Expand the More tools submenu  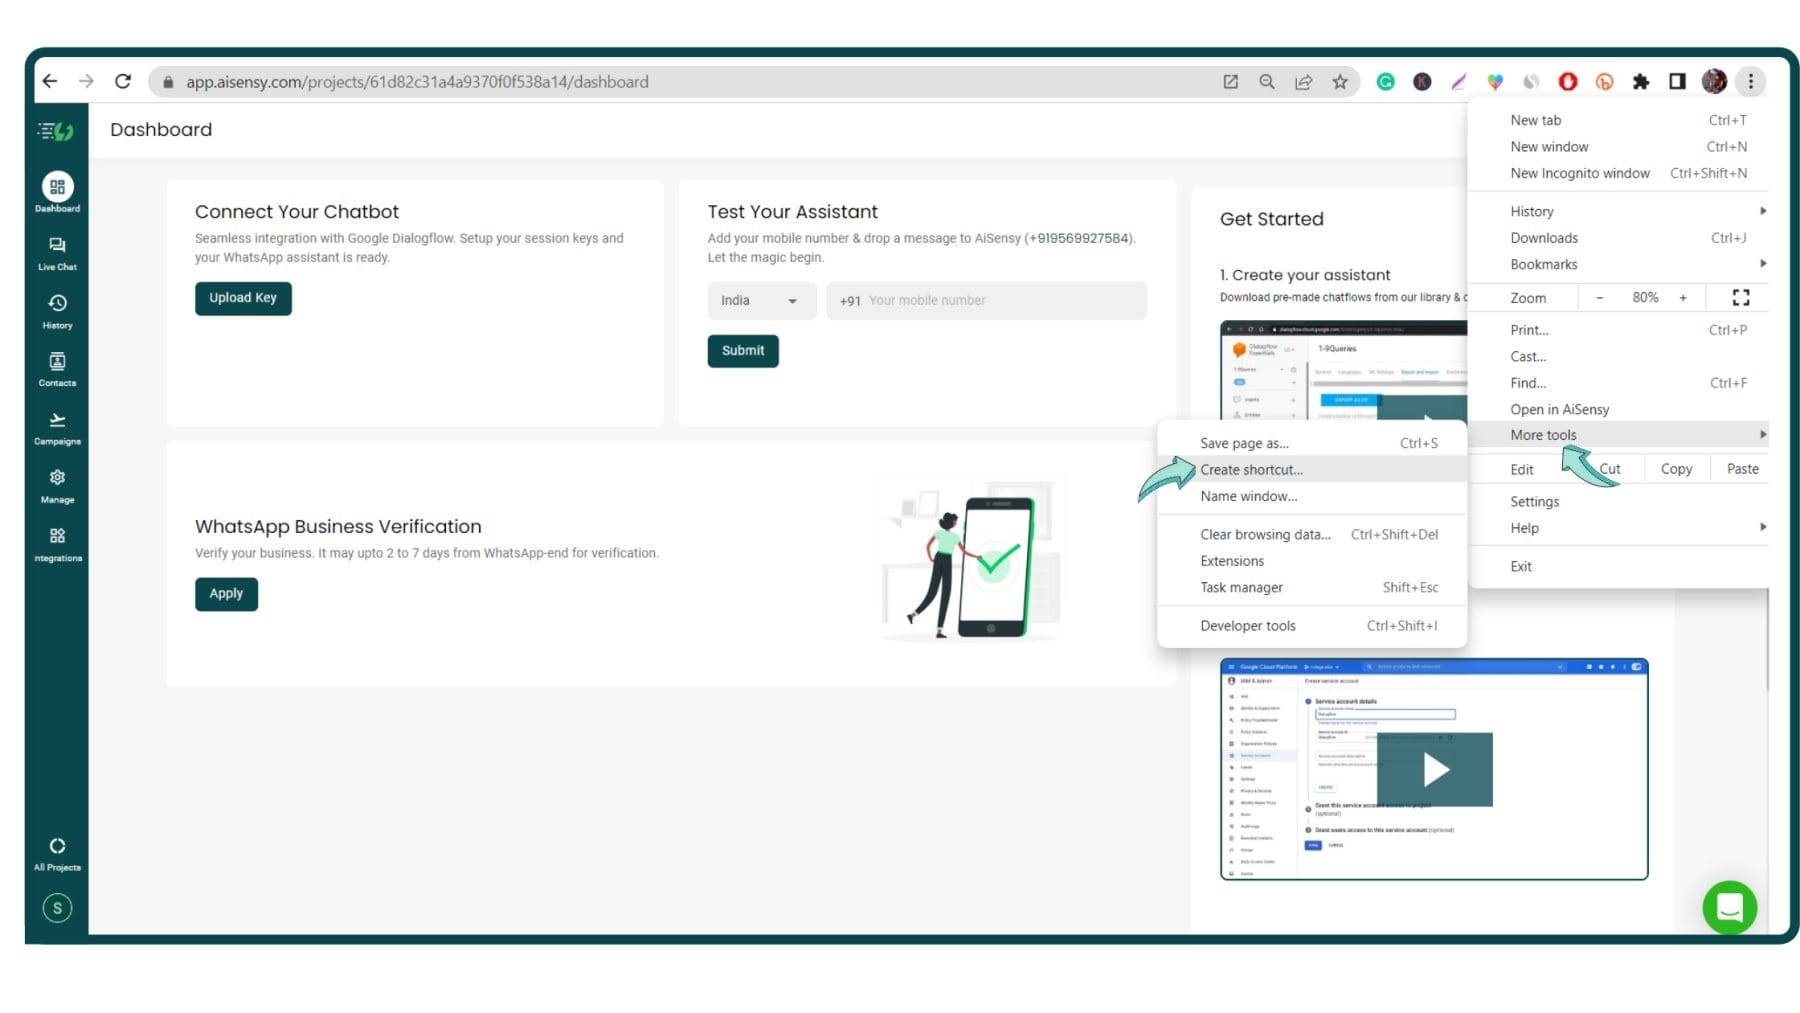pos(1618,435)
